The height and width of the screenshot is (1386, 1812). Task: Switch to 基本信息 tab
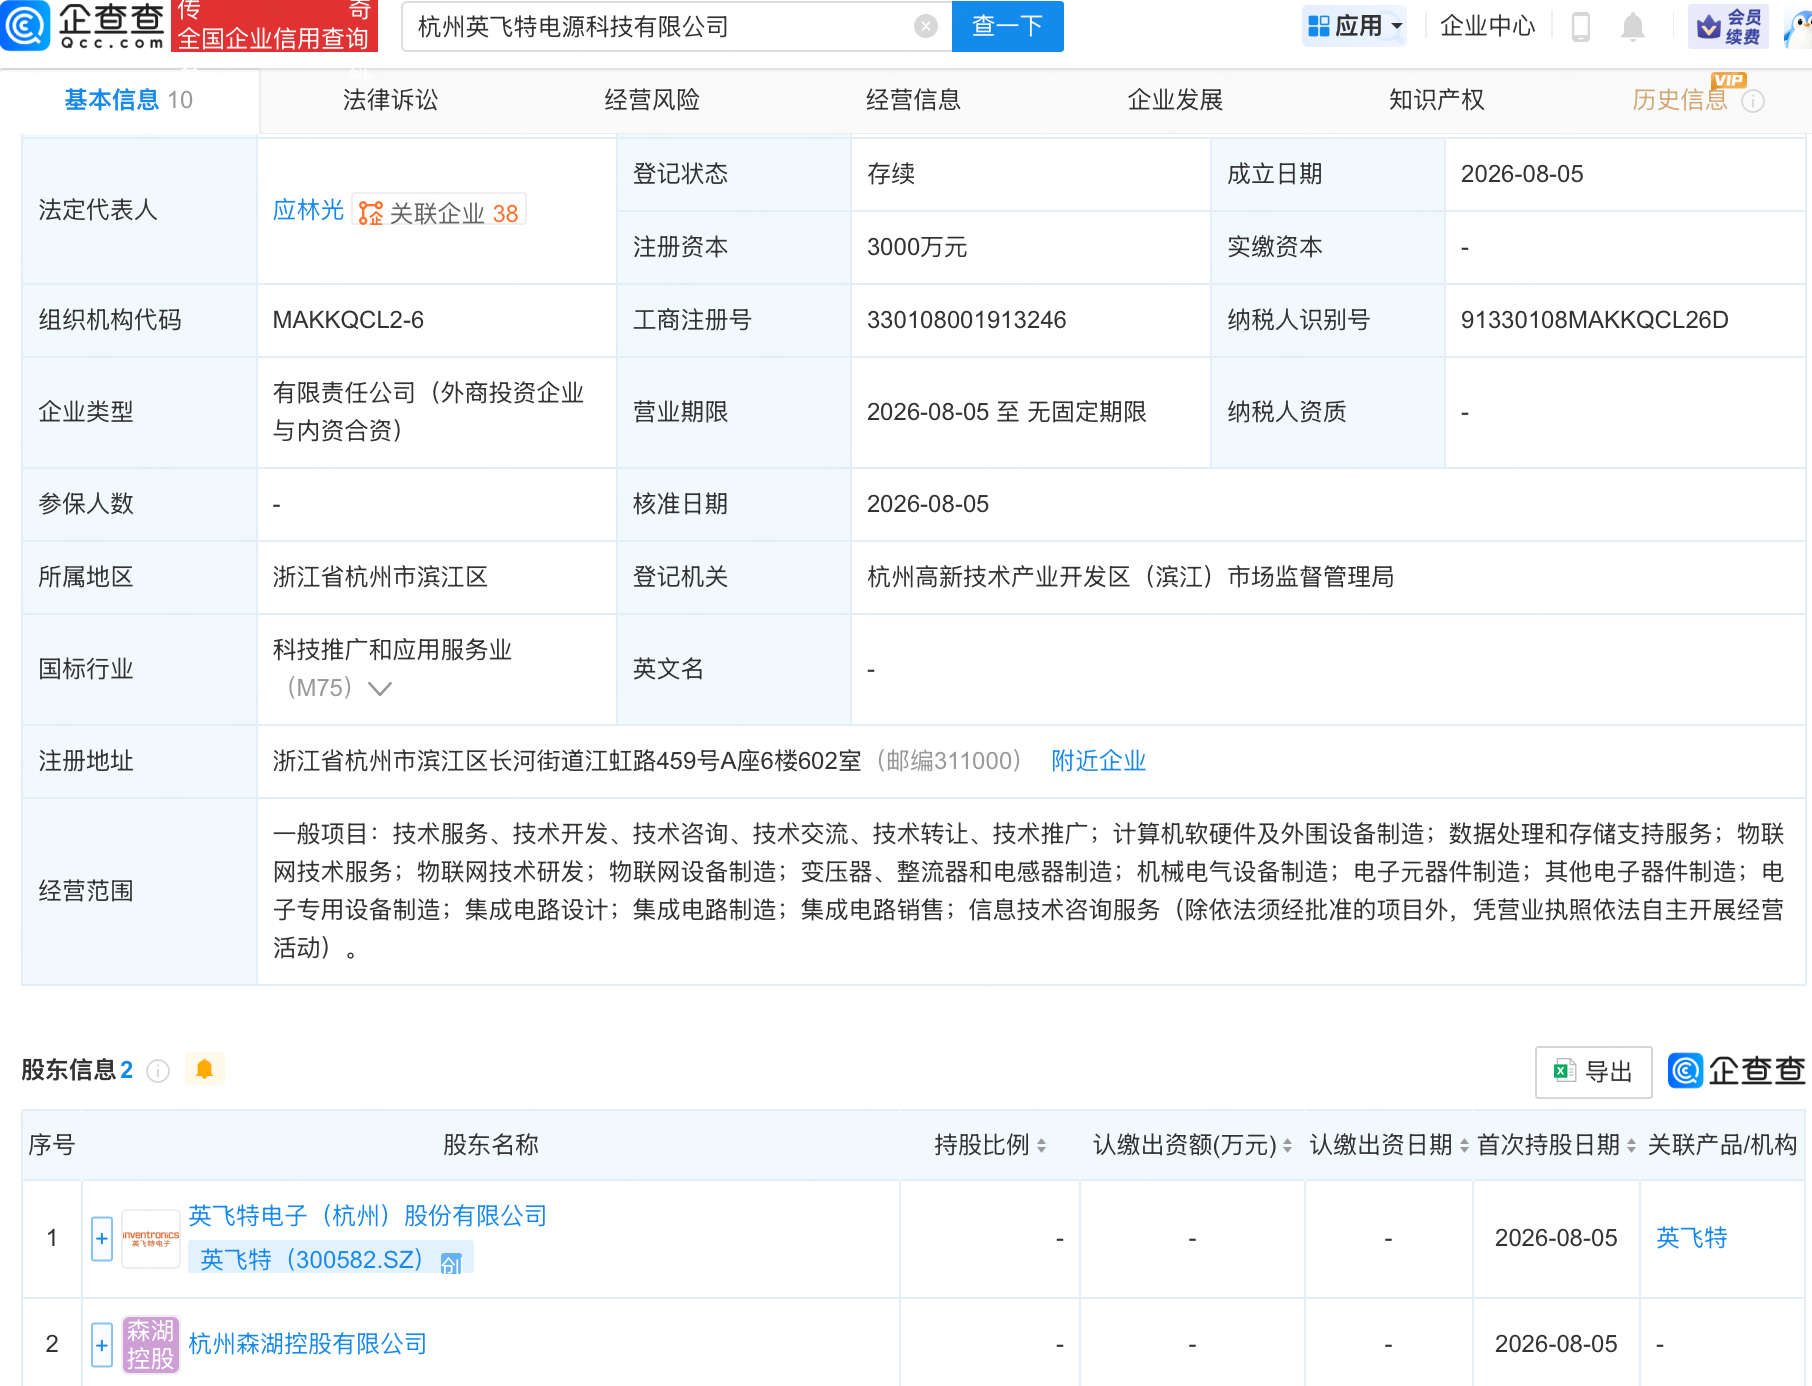point(129,100)
